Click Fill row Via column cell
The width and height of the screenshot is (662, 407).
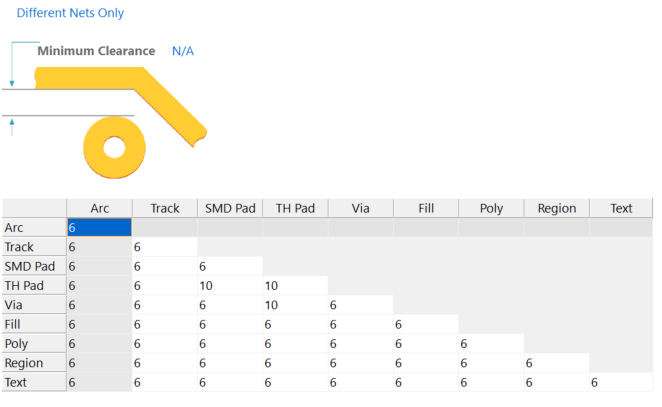(x=361, y=324)
